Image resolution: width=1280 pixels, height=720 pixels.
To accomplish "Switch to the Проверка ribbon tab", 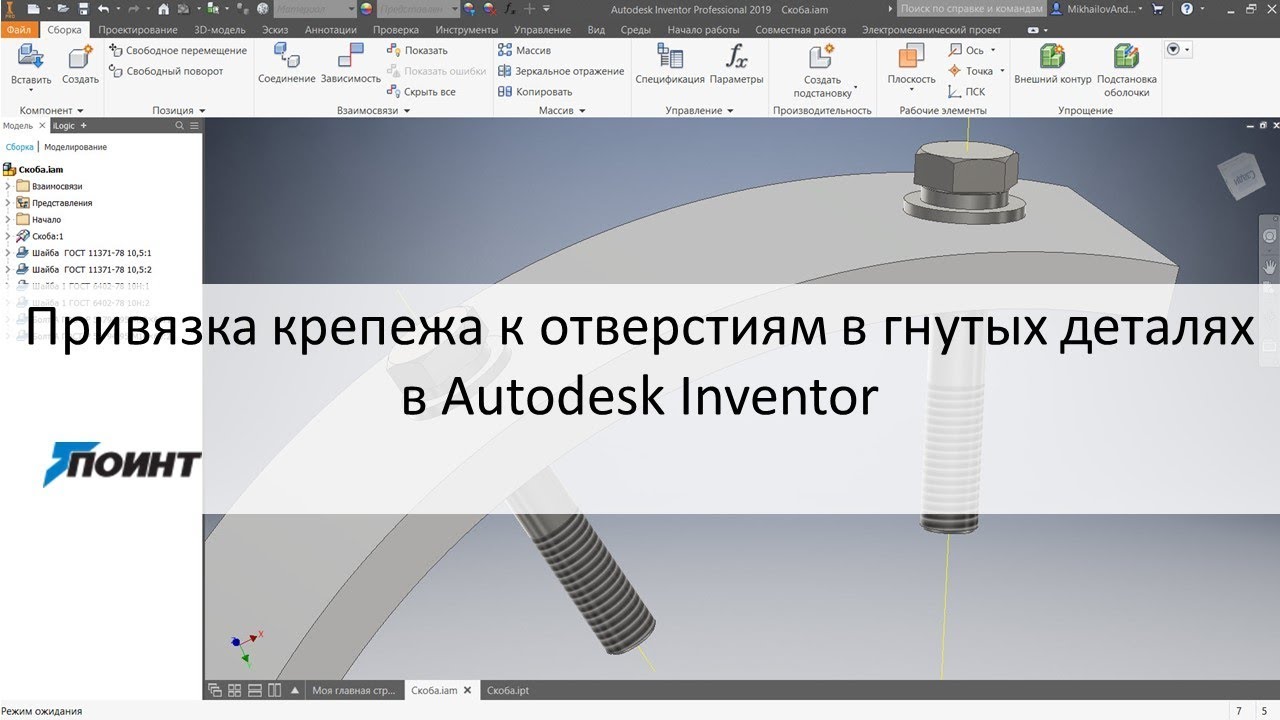I will pos(396,30).
